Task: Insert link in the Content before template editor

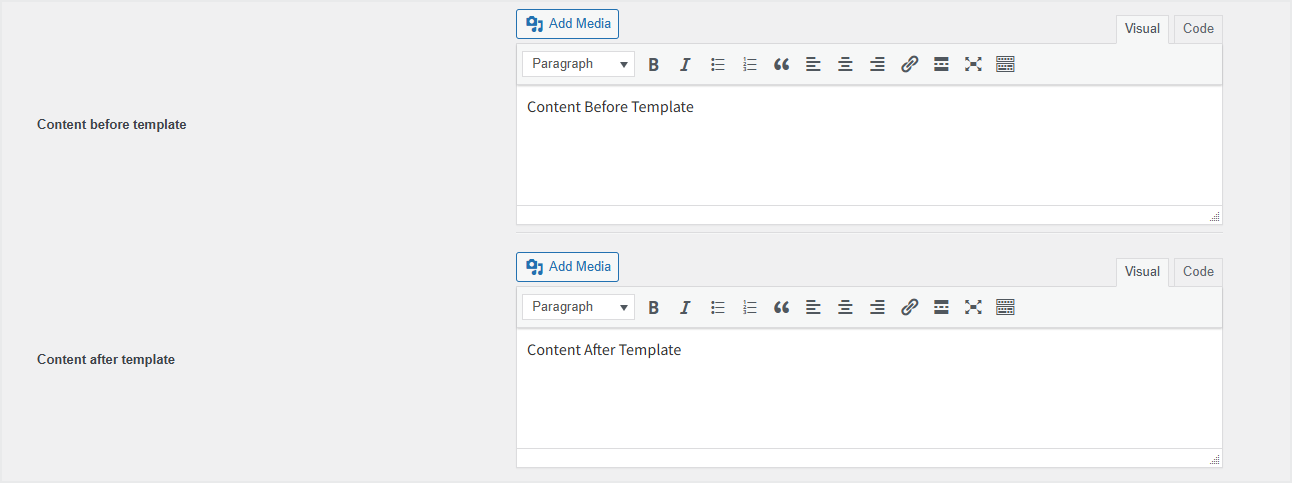Action: click(909, 64)
